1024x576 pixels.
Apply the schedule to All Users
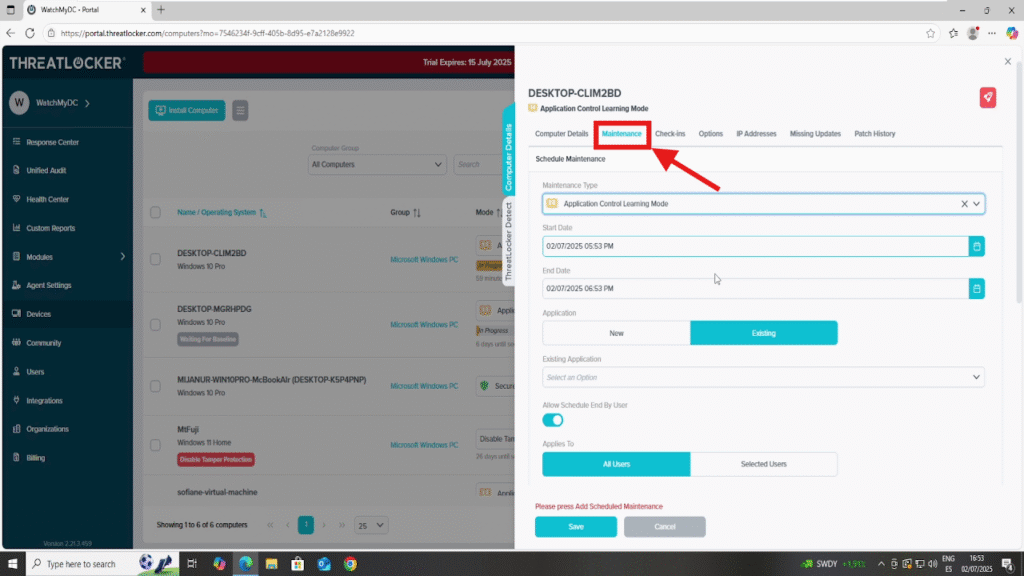tap(616, 464)
